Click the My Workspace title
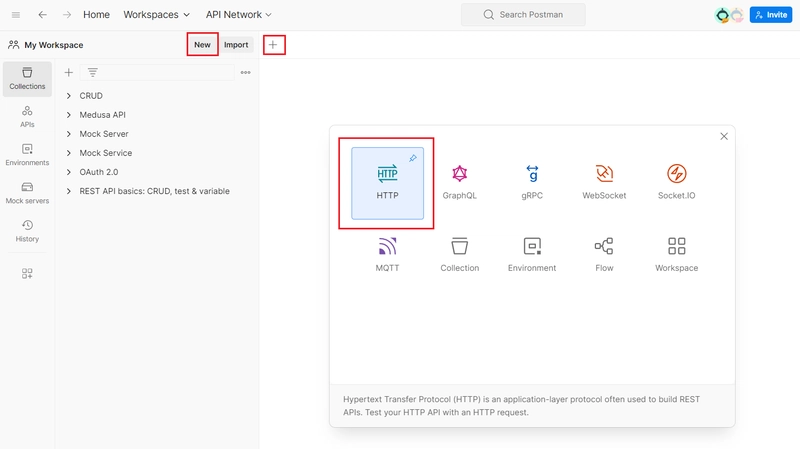The height and width of the screenshot is (449, 800). 54,45
